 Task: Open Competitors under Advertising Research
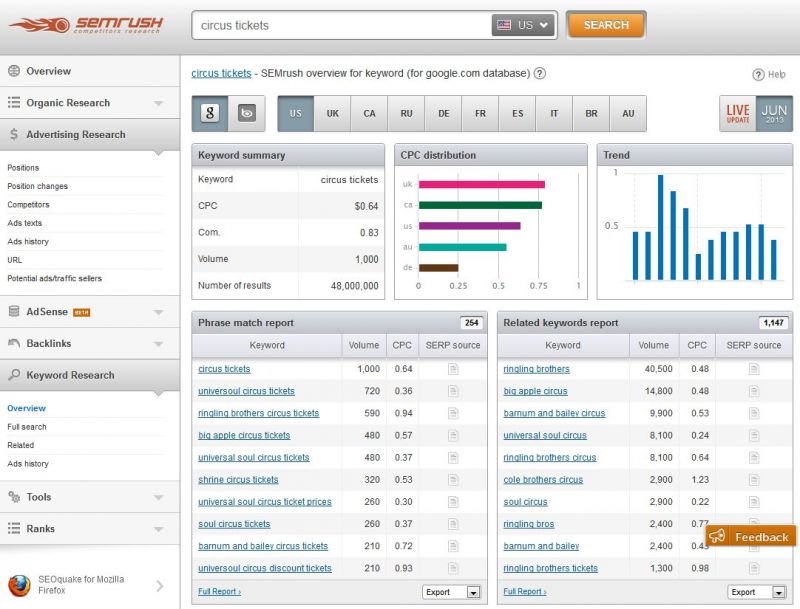pos(29,205)
